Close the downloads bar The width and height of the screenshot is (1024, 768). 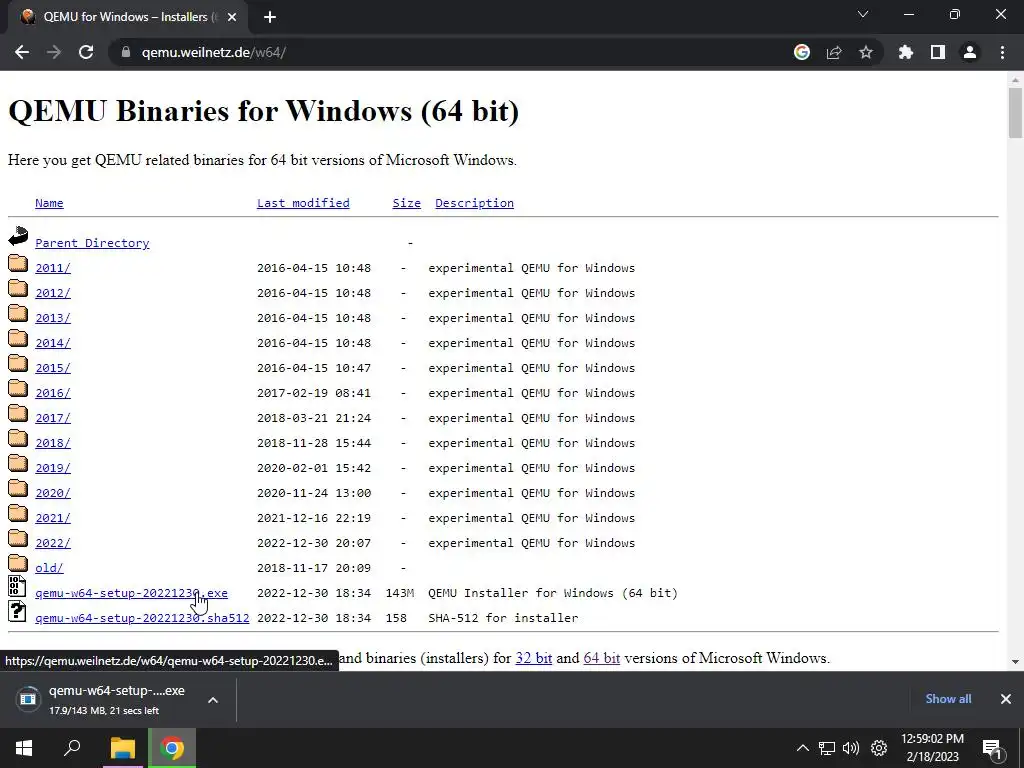click(1006, 699)
